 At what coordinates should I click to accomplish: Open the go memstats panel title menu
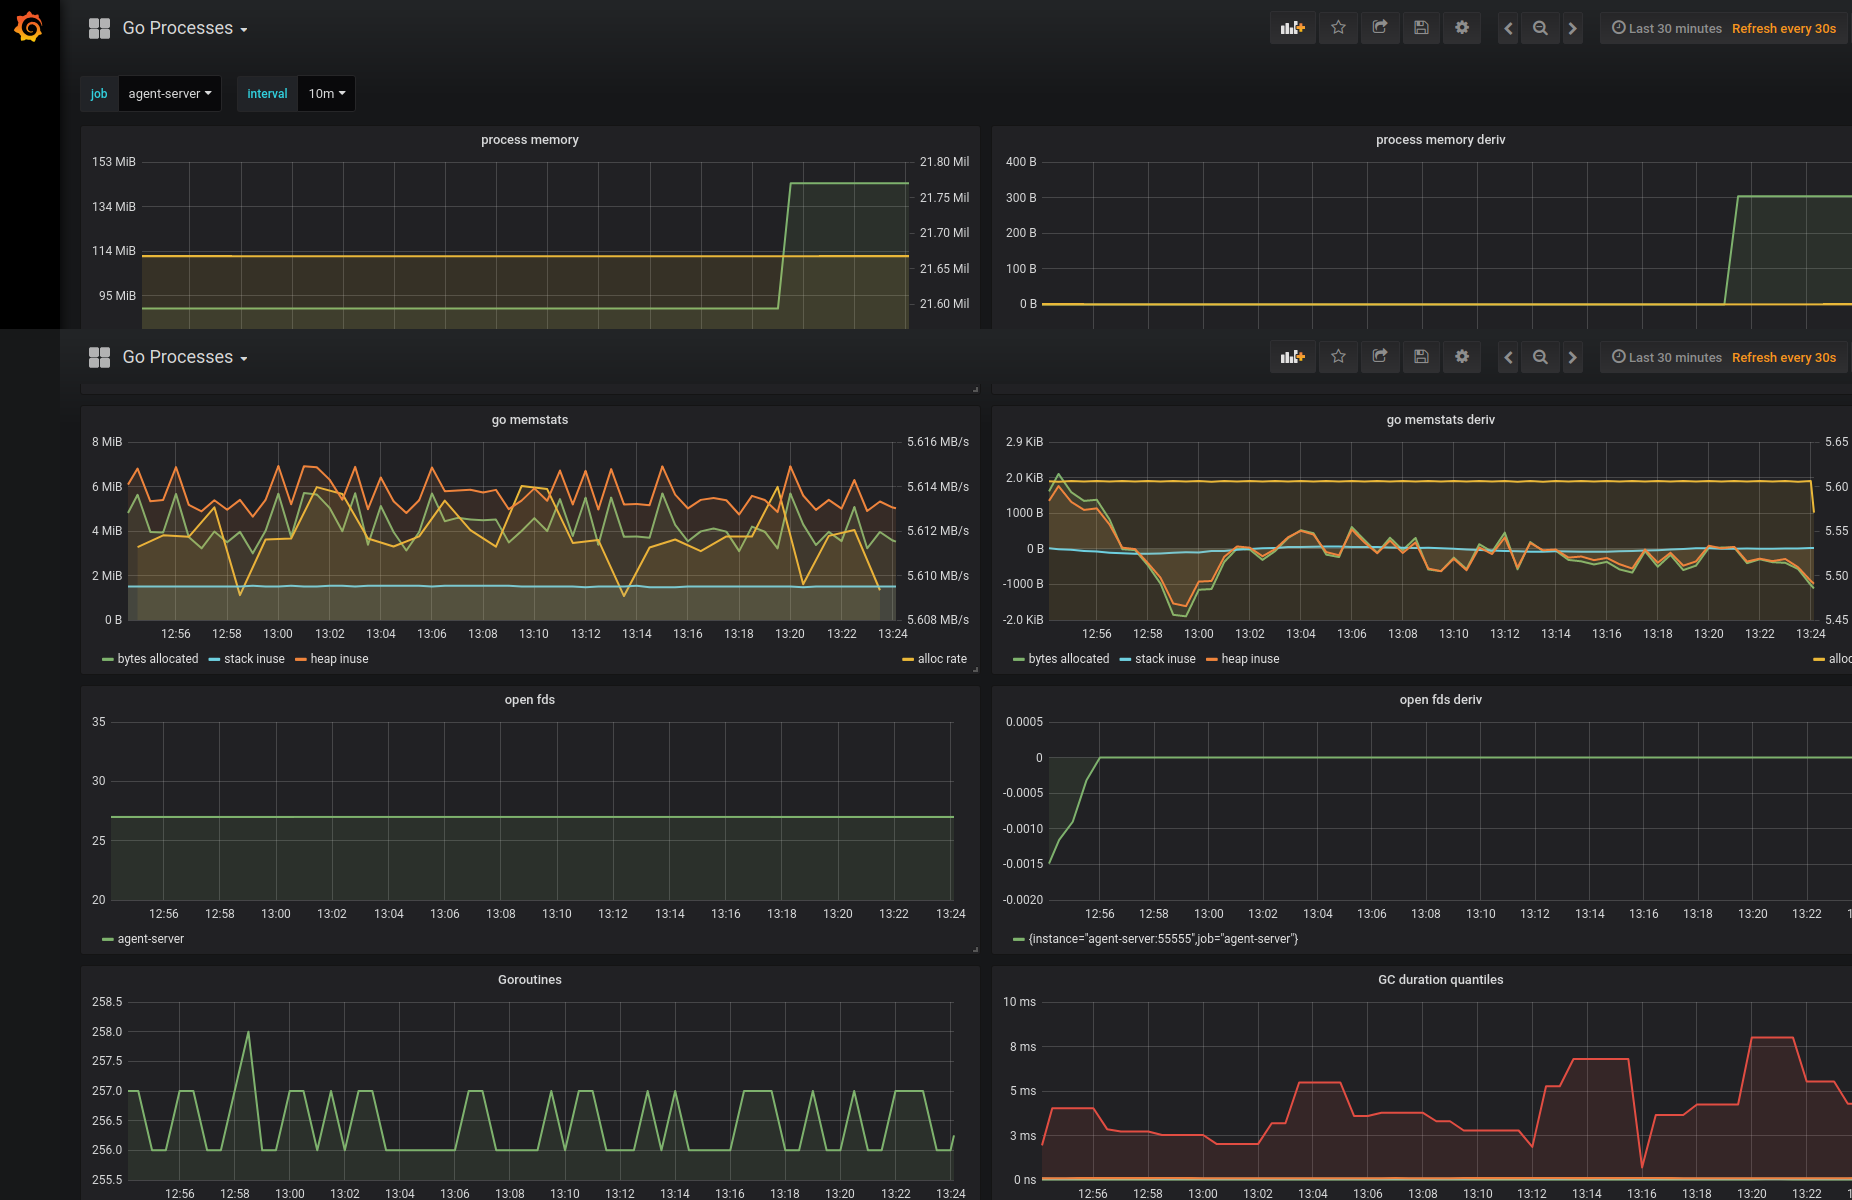pyautogui.click(x=530, y=420)
